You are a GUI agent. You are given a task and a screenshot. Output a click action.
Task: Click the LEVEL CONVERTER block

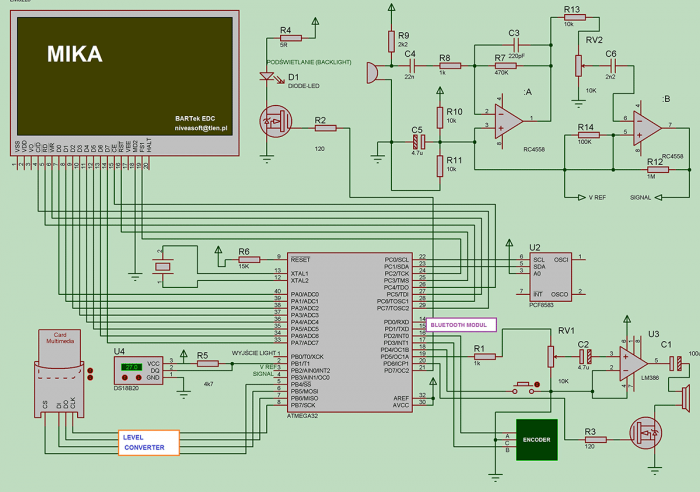pyautogui.click(x=148, y=441)
